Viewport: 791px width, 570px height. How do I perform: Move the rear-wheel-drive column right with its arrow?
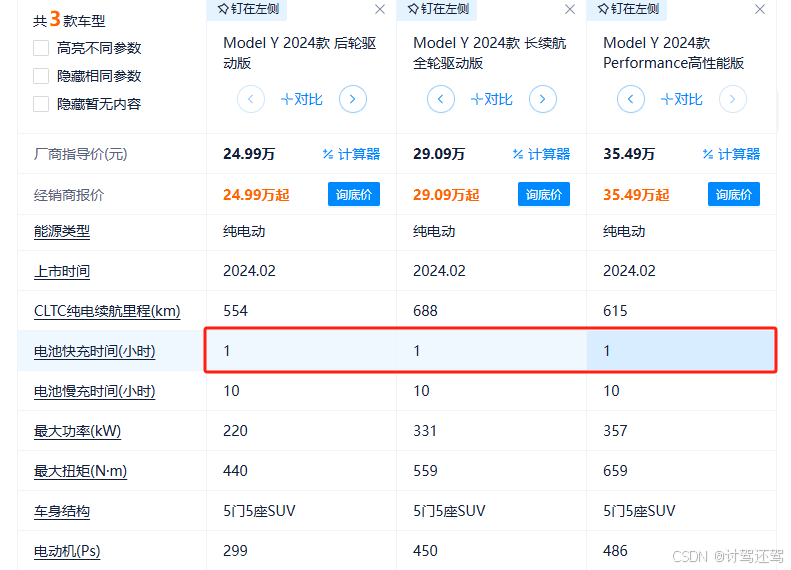[353, 99]
